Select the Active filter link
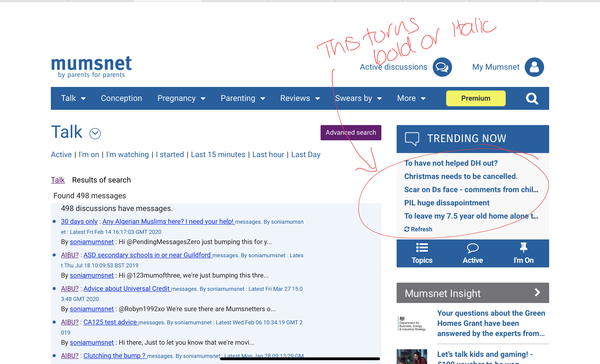The image size is (600, 364). pos(61,155)
